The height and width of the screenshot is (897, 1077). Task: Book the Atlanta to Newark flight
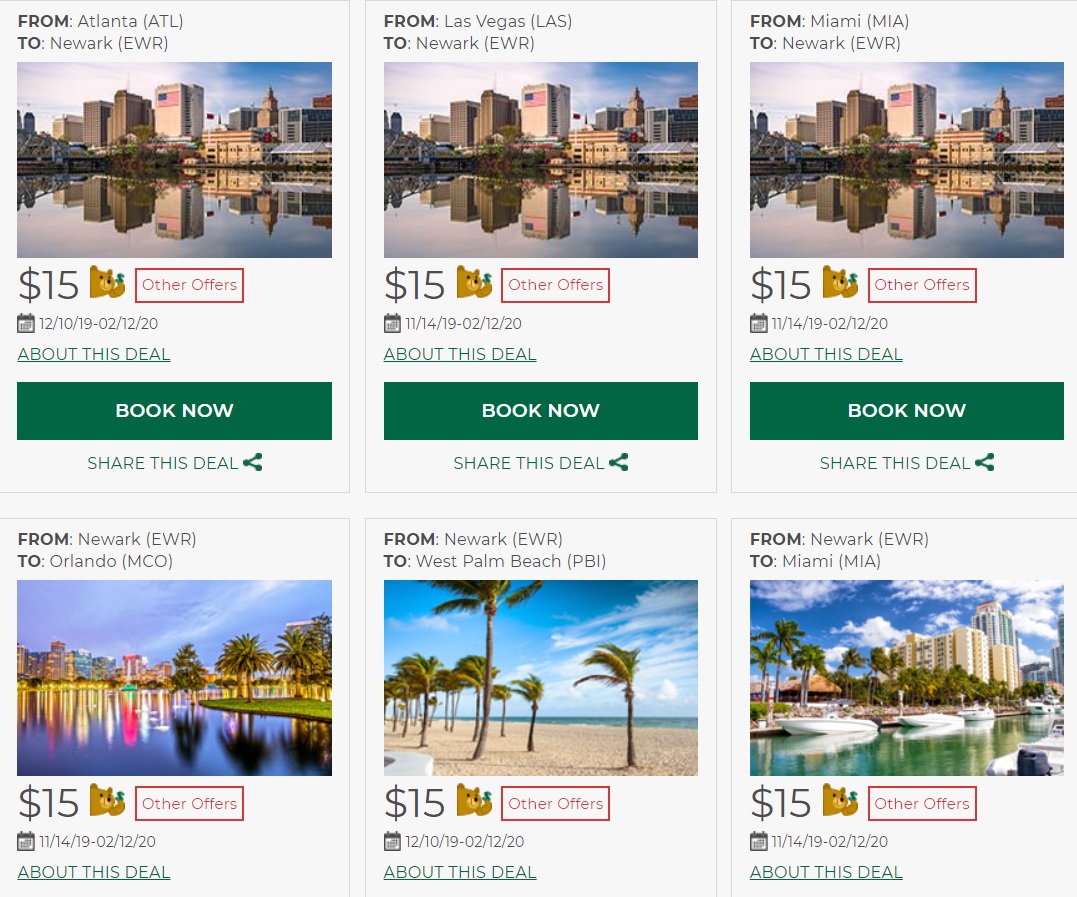[174, 411]
